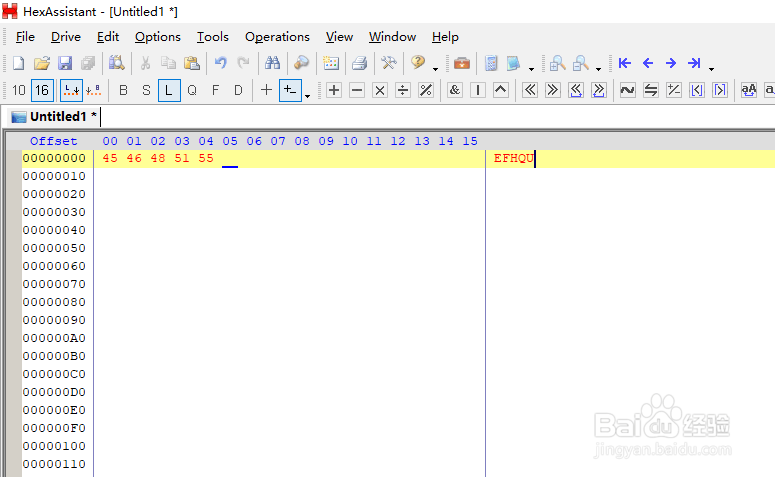Open the Operations menu
The height and width of the screenshot is (477, 775).
tap(277, 37)
